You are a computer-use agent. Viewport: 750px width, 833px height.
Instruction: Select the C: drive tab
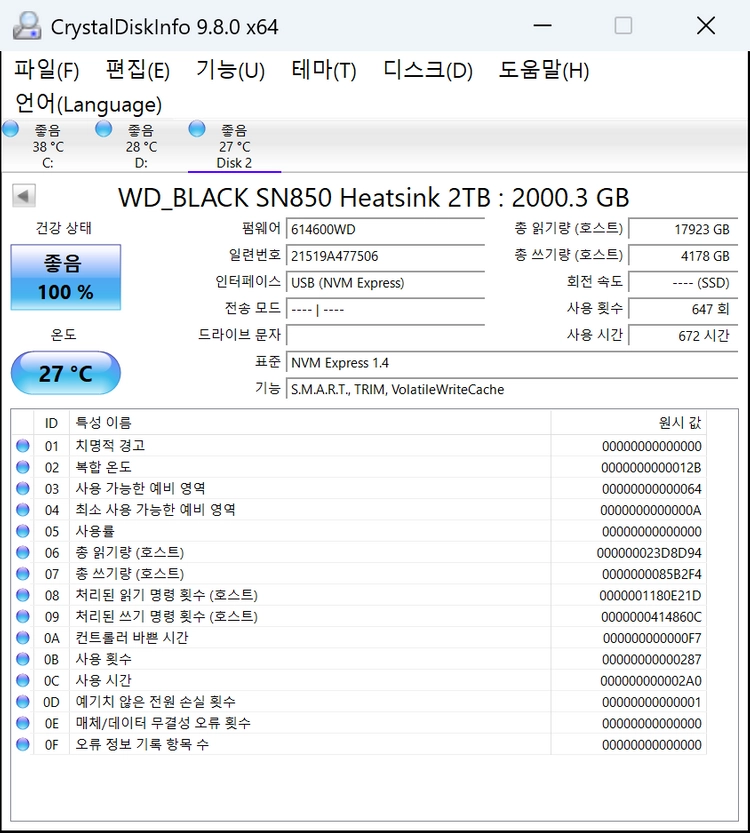pyautogui.click(x=47, y=146)
